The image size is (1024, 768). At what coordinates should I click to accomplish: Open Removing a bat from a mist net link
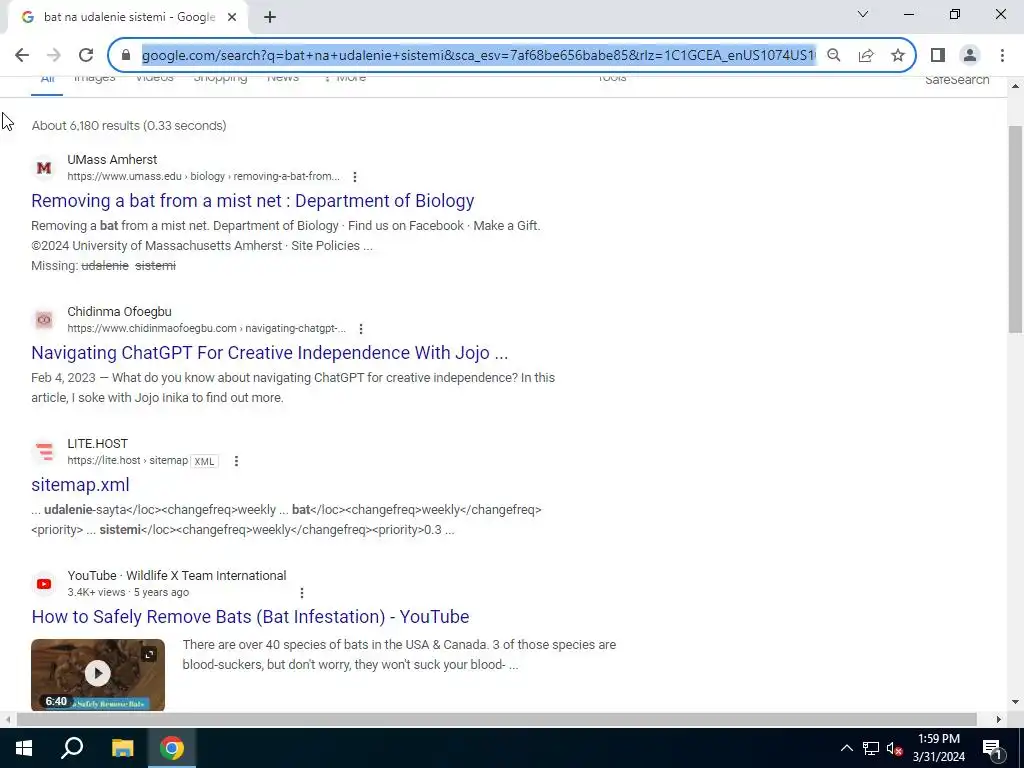(x=253, y=201)
